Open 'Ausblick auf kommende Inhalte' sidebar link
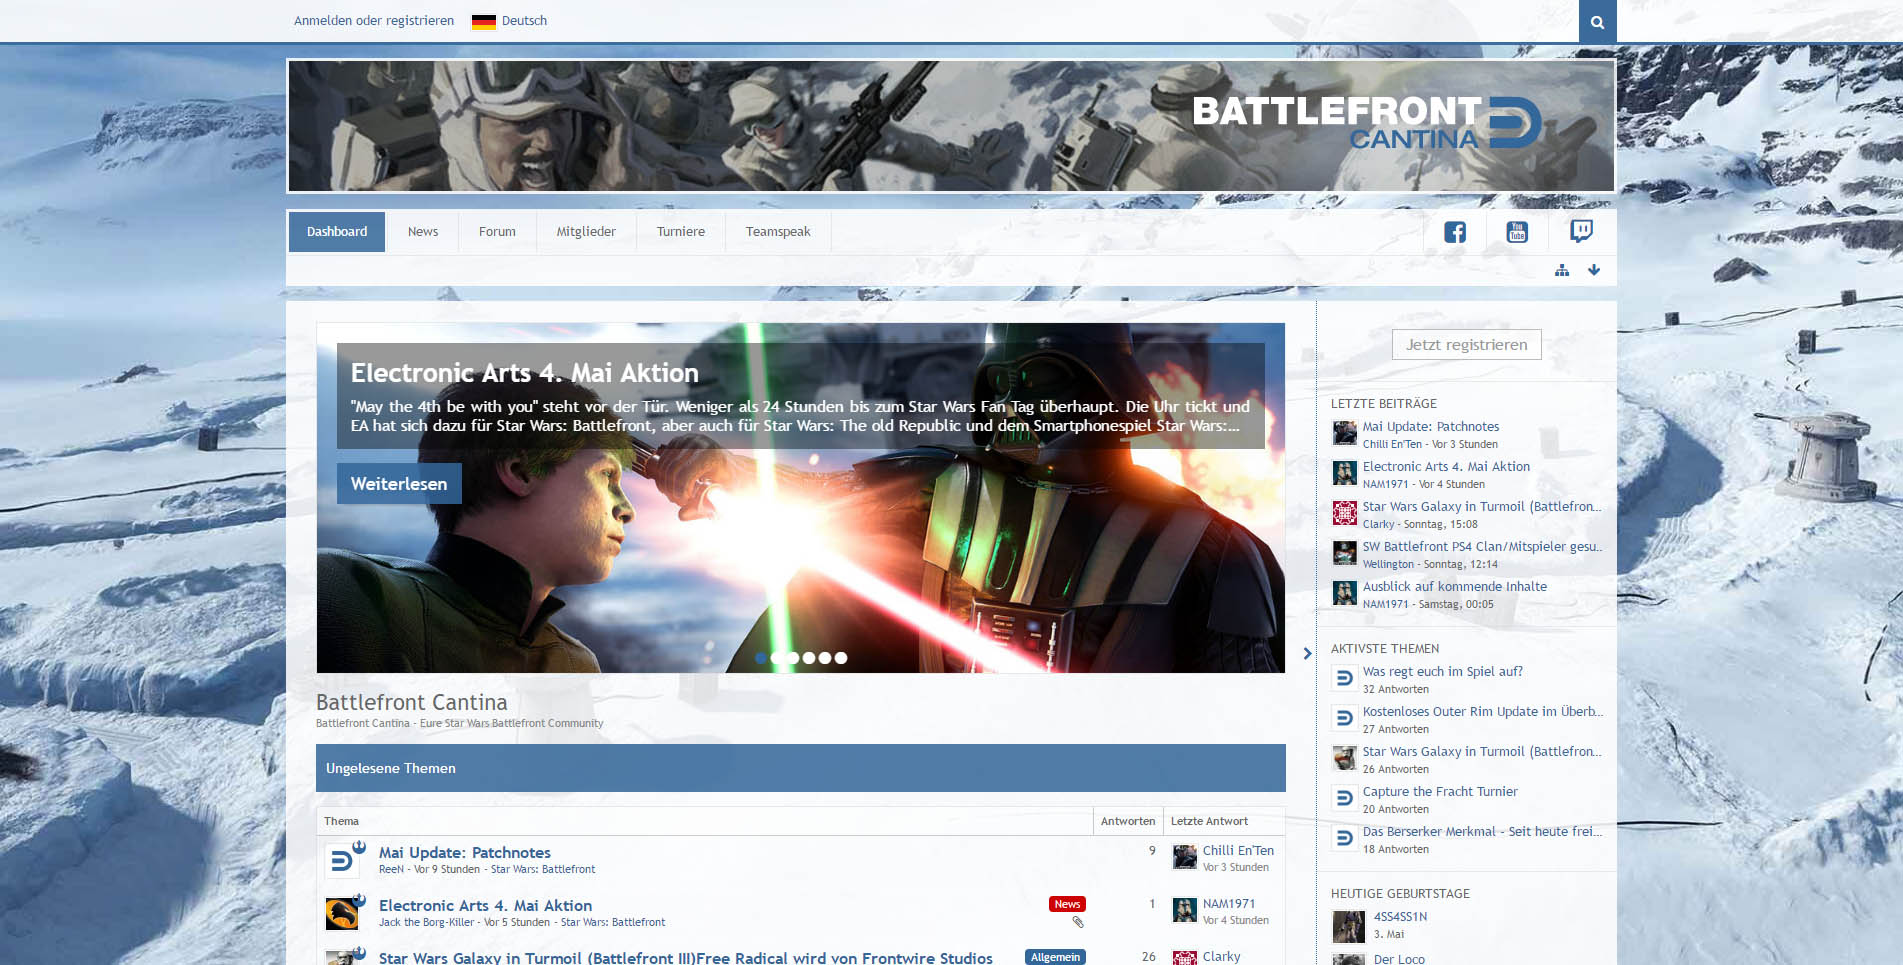This screenshot has height=965, width=1903. coord(1455,587)
